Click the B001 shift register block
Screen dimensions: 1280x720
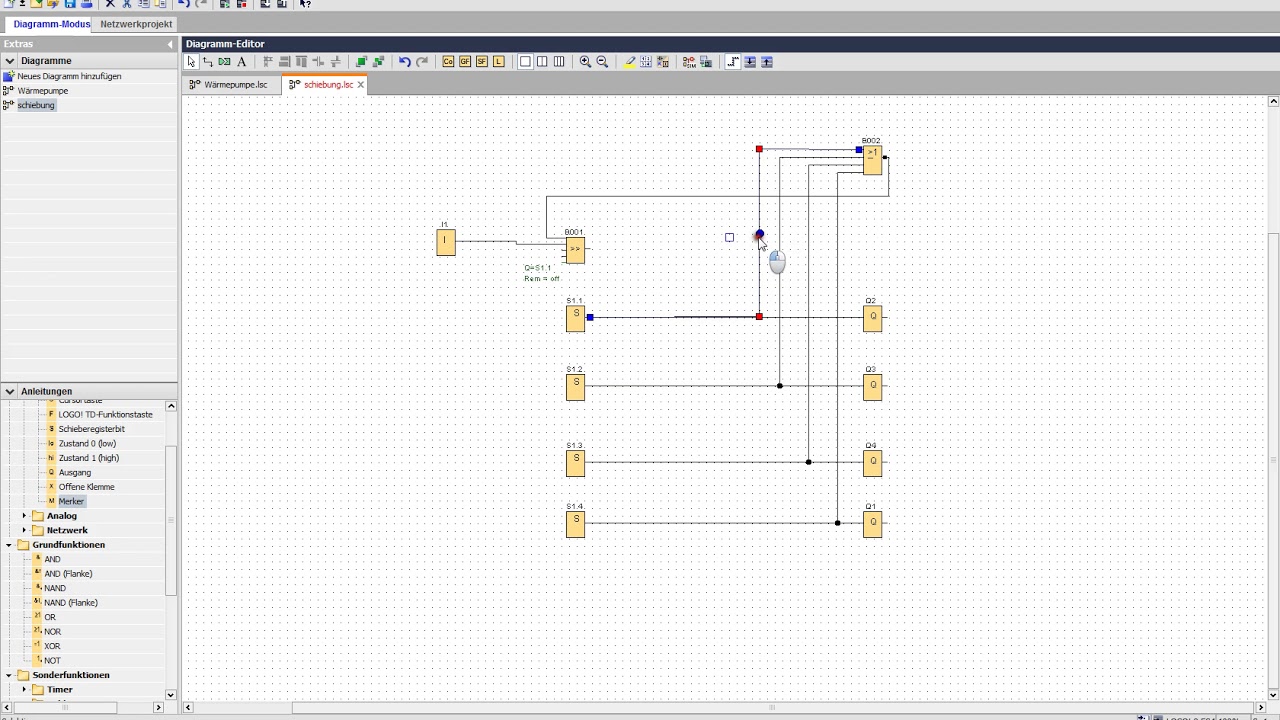pos(575,250)
